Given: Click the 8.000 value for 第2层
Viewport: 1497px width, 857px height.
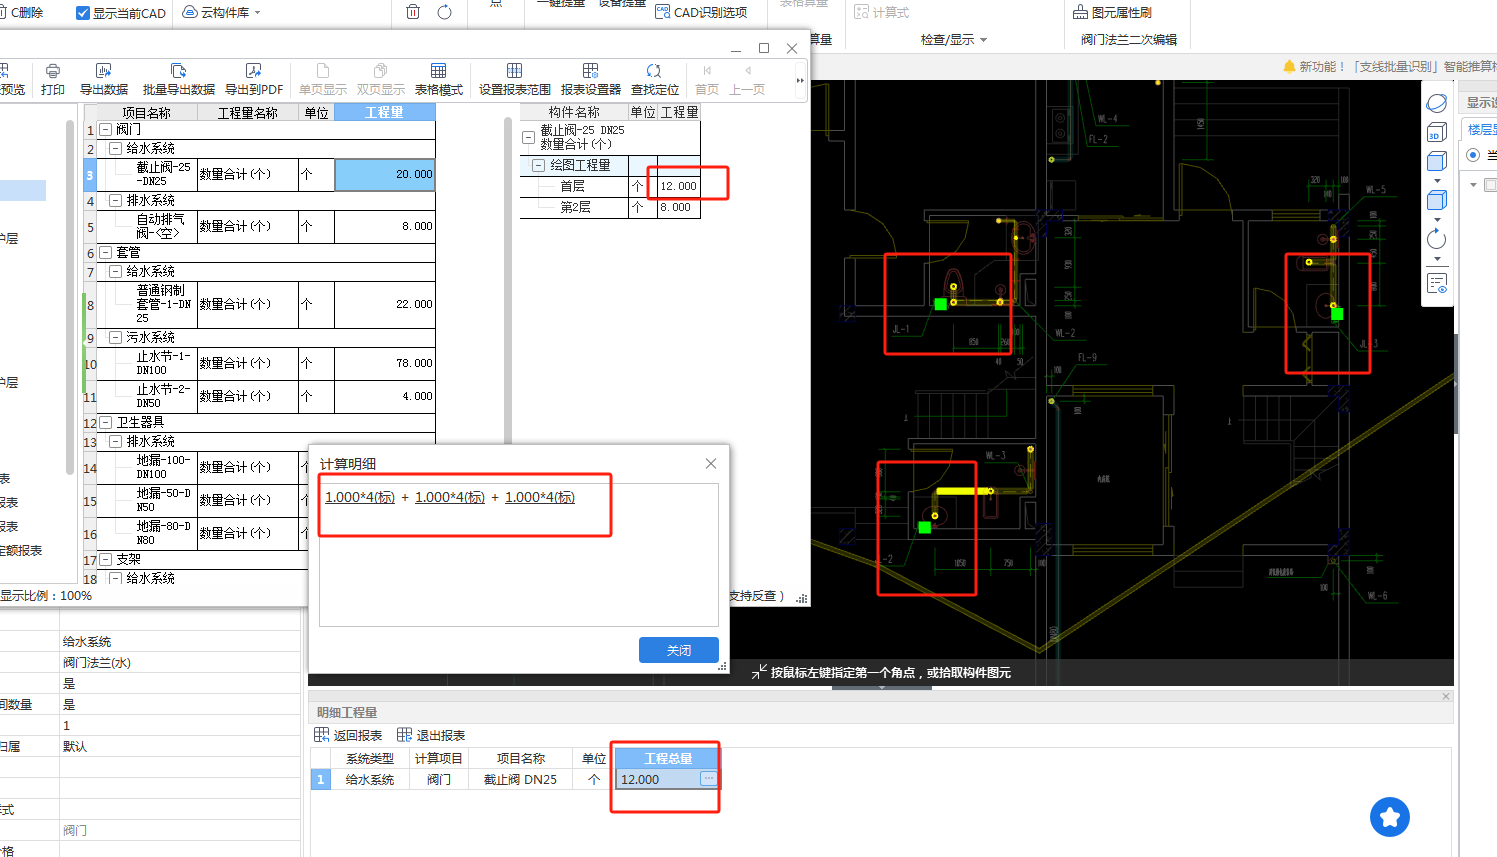Looking at the screenshot, I should (678, 208).
